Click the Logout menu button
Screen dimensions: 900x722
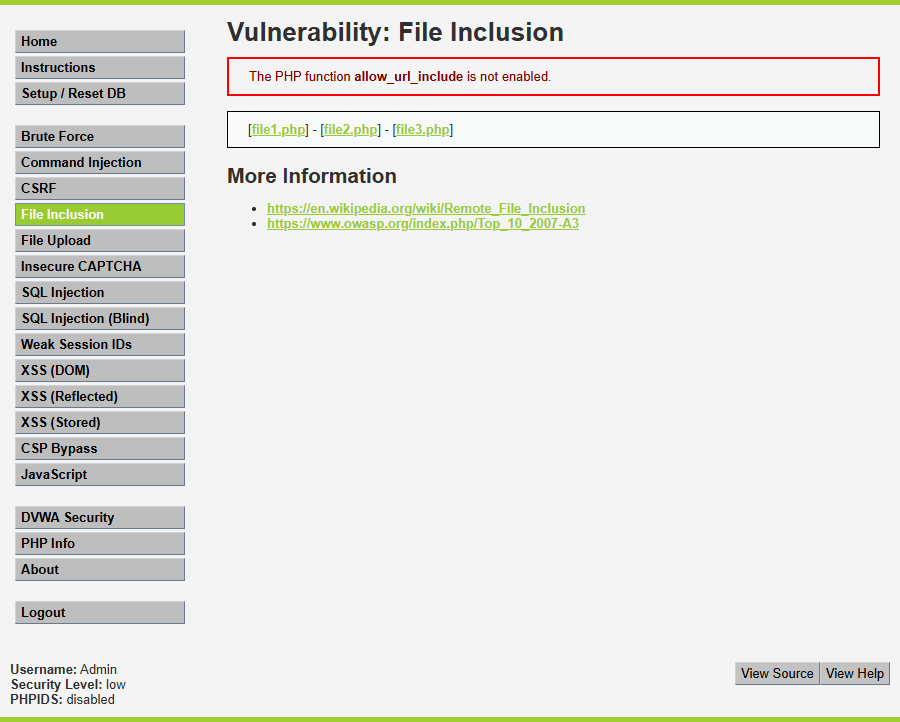pos(100,613)
